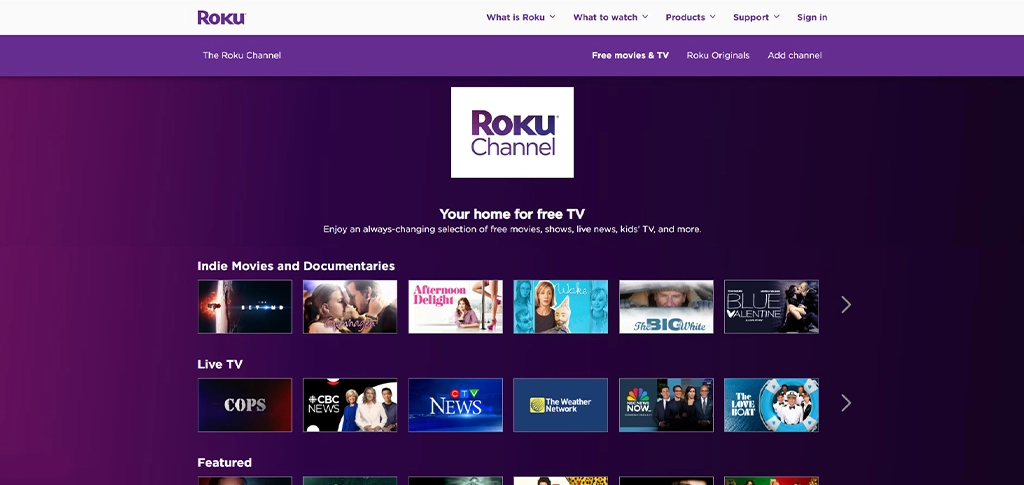Click the Your home for free TV heading
Viewport: 1024px width, 485px height.
pyautogui.click(x=512, y=214)
